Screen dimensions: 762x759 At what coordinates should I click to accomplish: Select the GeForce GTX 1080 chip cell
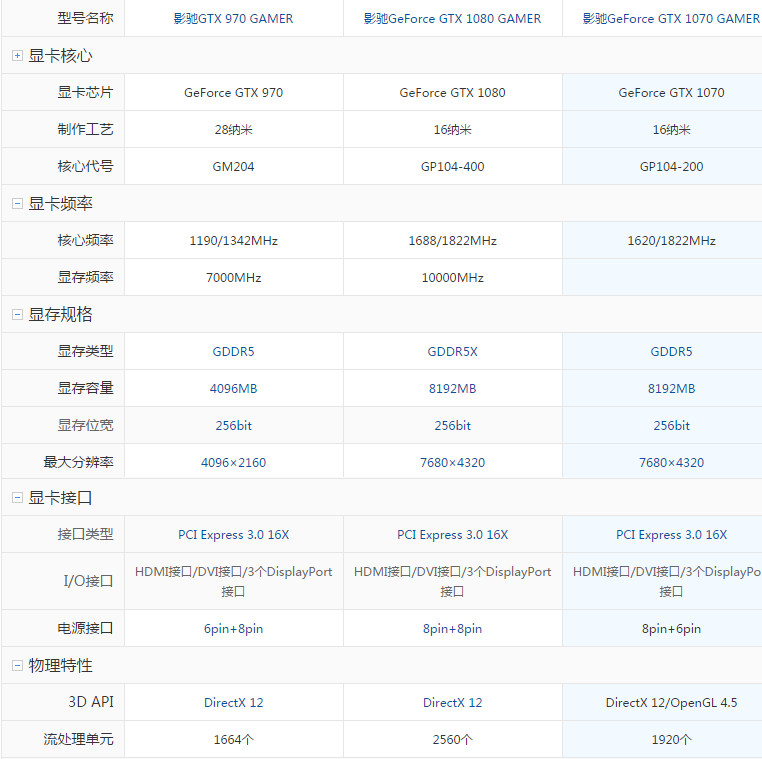452,92
